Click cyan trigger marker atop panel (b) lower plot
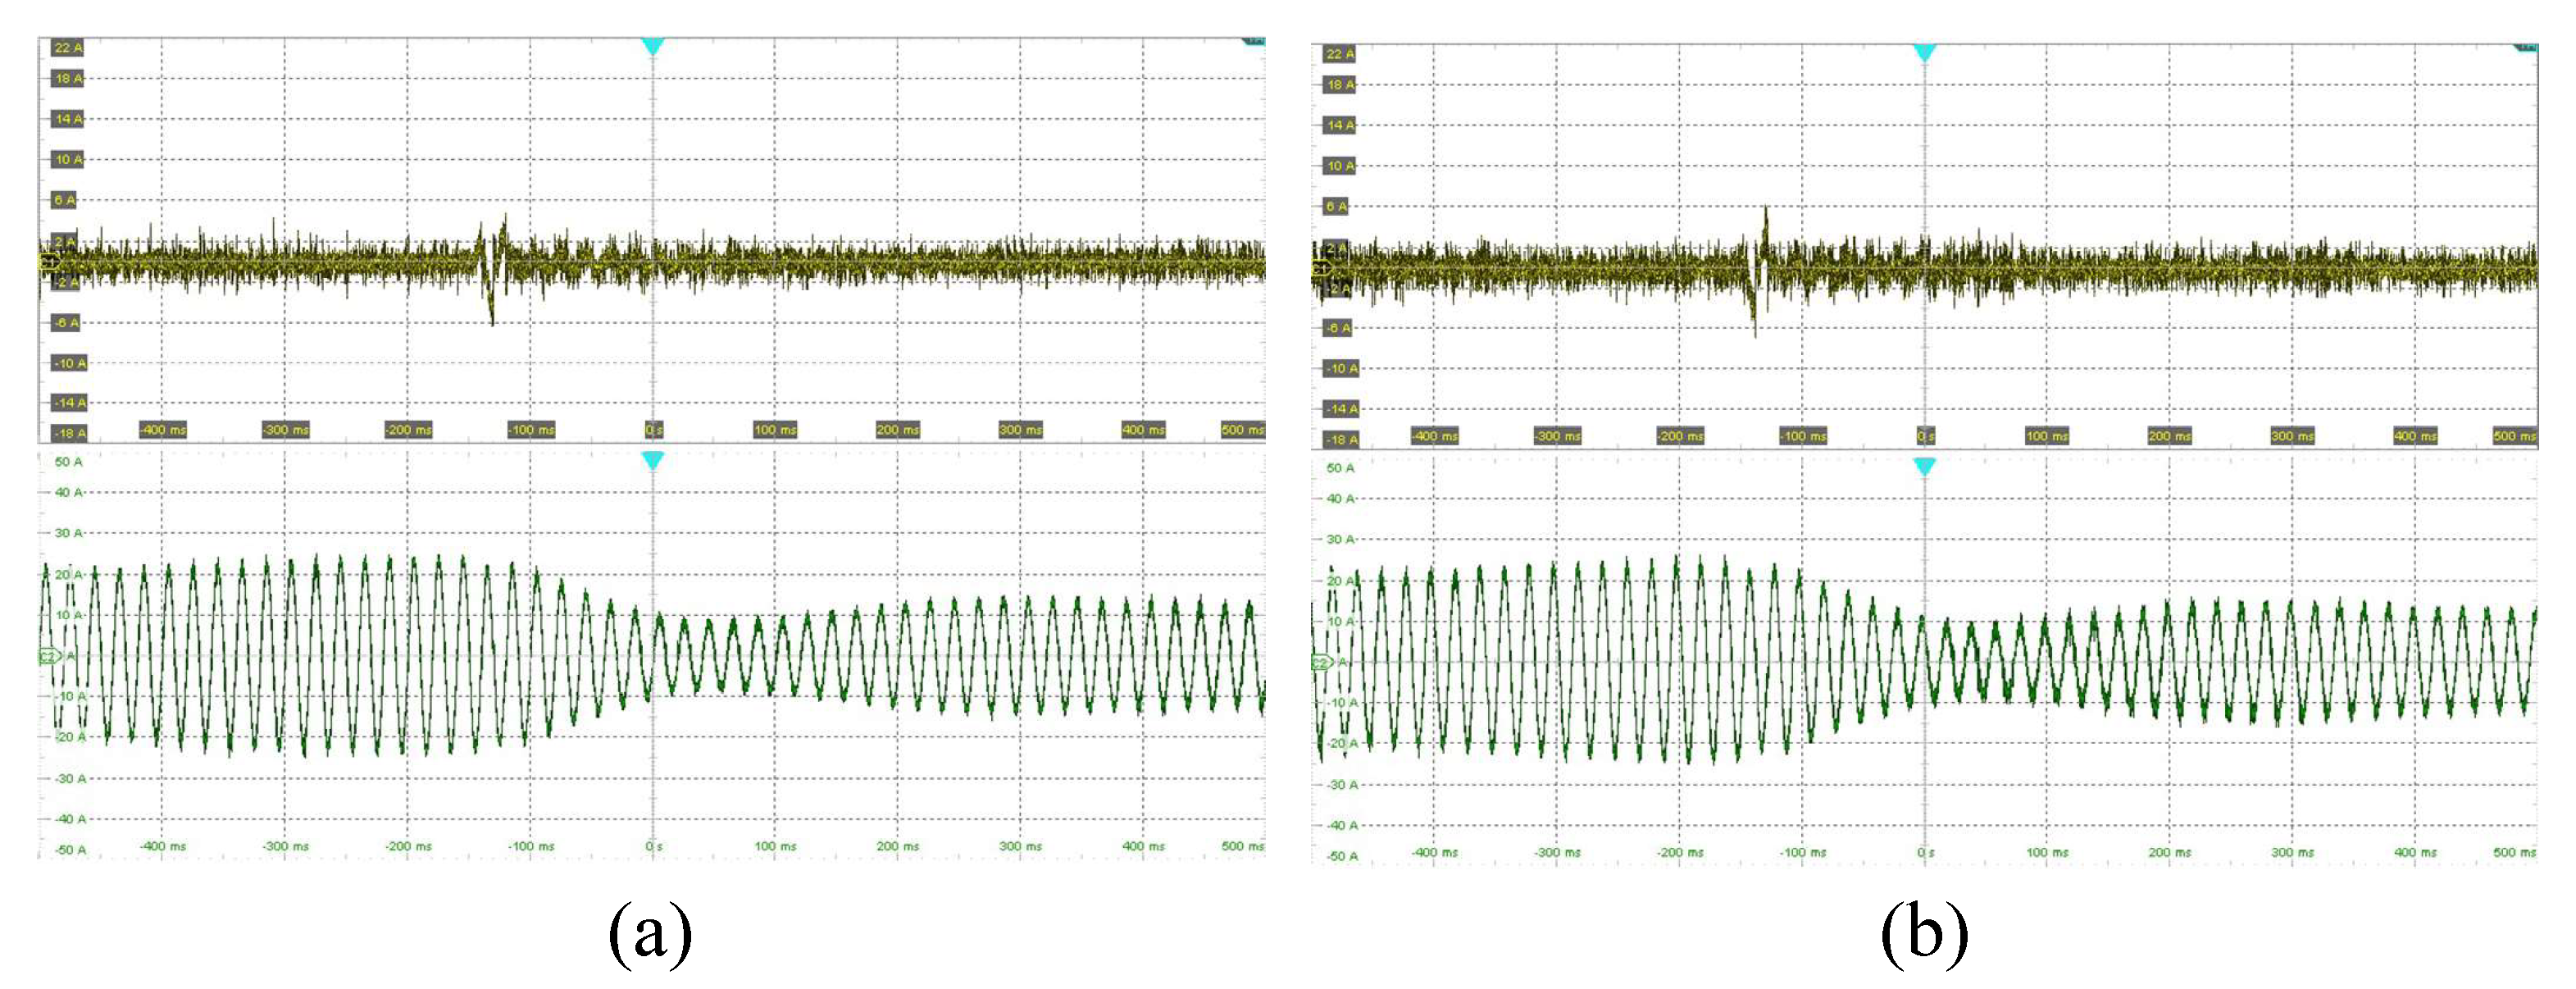The height and width of the screenshot is (989, 2576). [1924, 466]
